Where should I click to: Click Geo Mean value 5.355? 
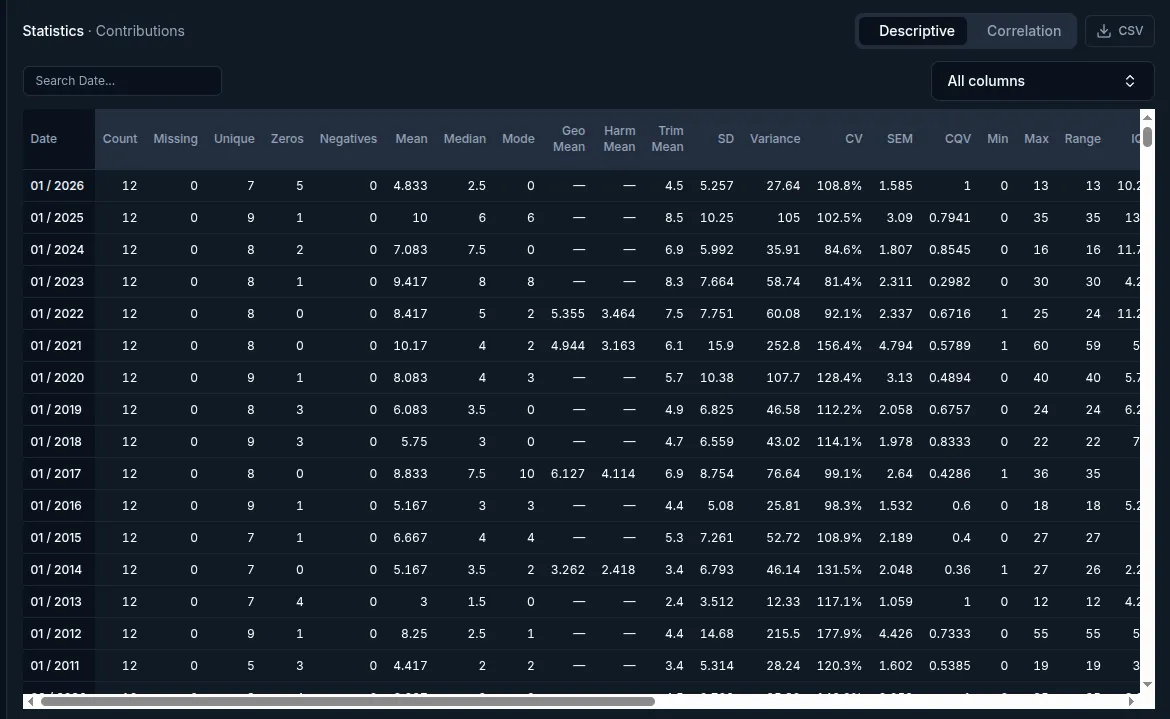pyautogui.click(x=568, y=314)
